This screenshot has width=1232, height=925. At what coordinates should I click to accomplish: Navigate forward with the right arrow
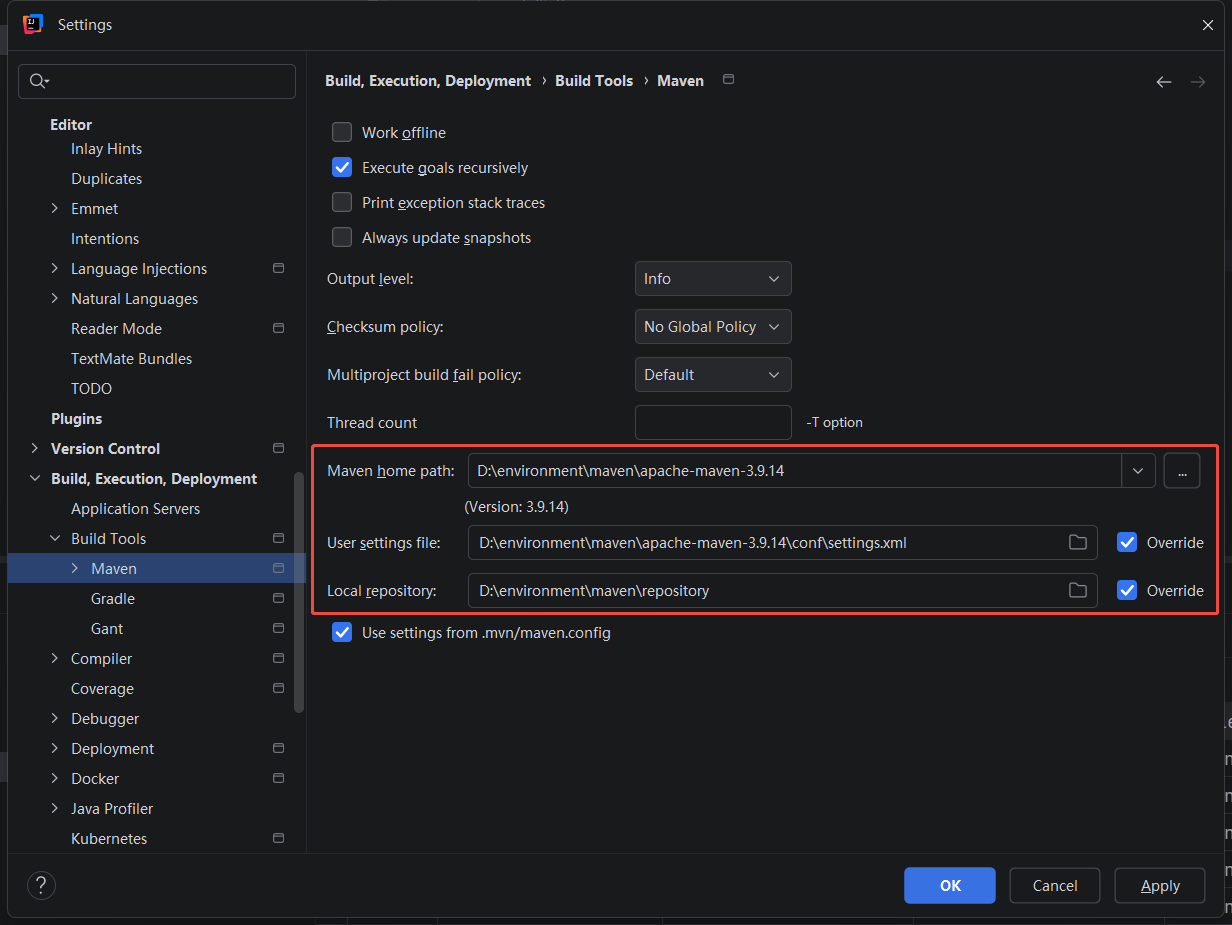coord(1198,82)
